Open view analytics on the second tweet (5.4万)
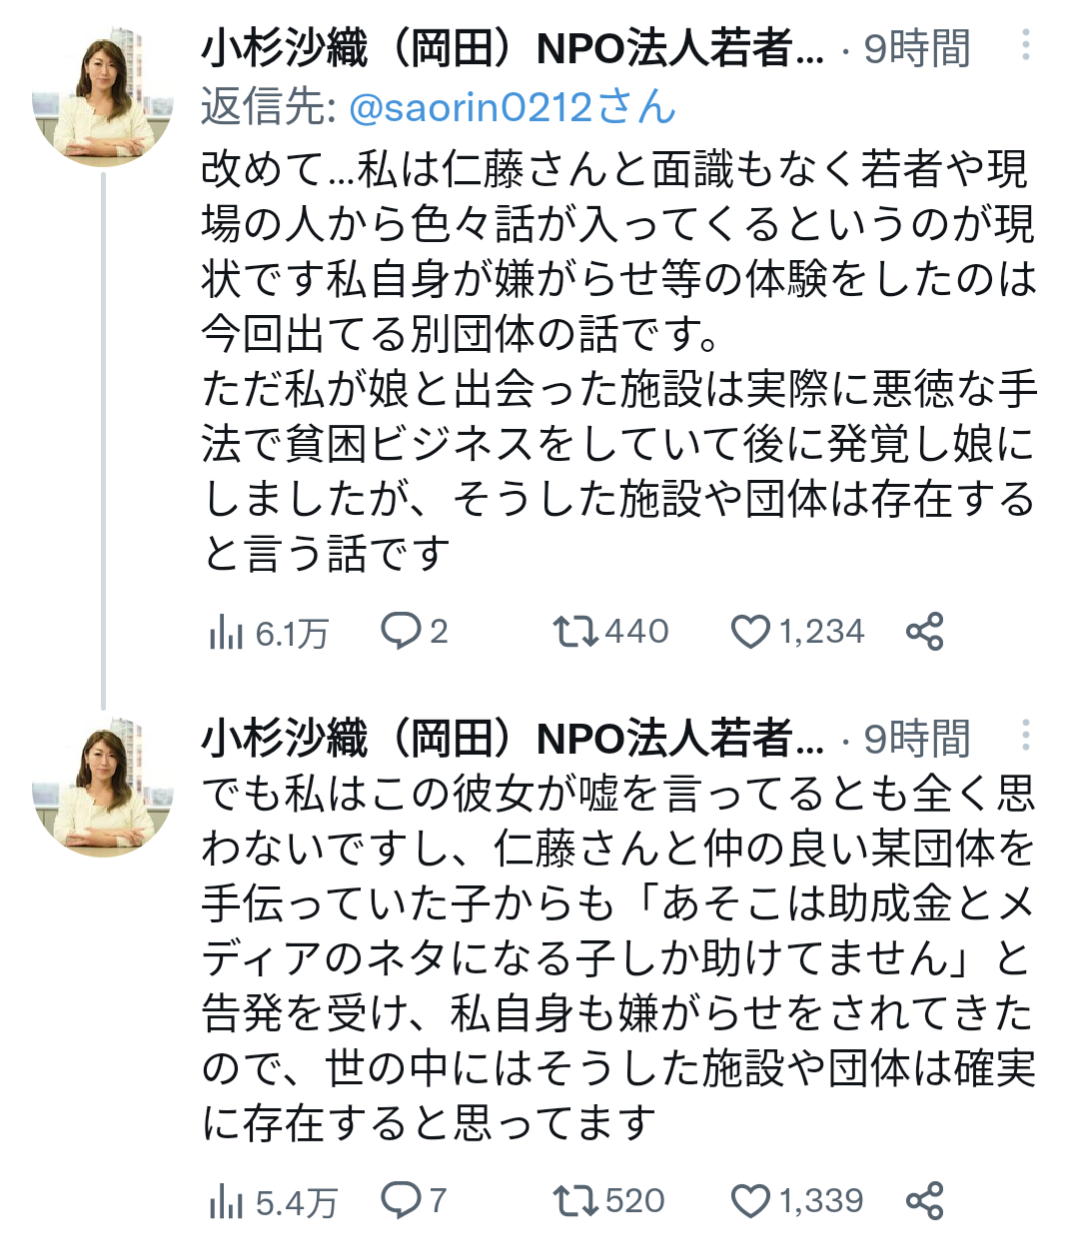This screenshot has width=1079, height=1250. tap(272, 1202)
